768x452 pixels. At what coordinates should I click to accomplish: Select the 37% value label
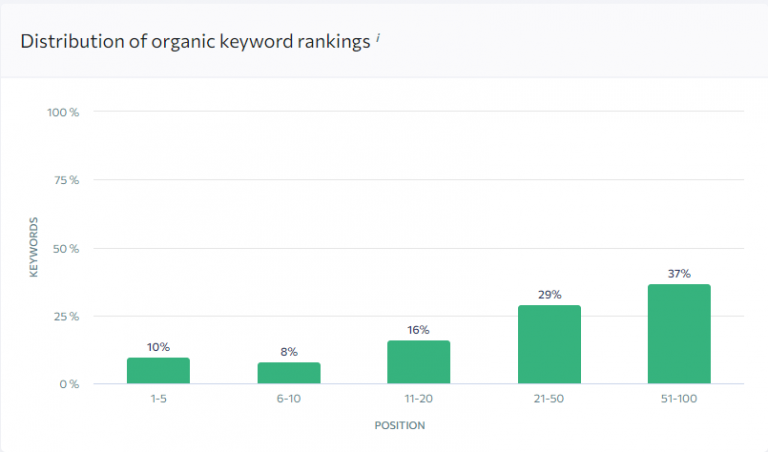click(679, 273)
